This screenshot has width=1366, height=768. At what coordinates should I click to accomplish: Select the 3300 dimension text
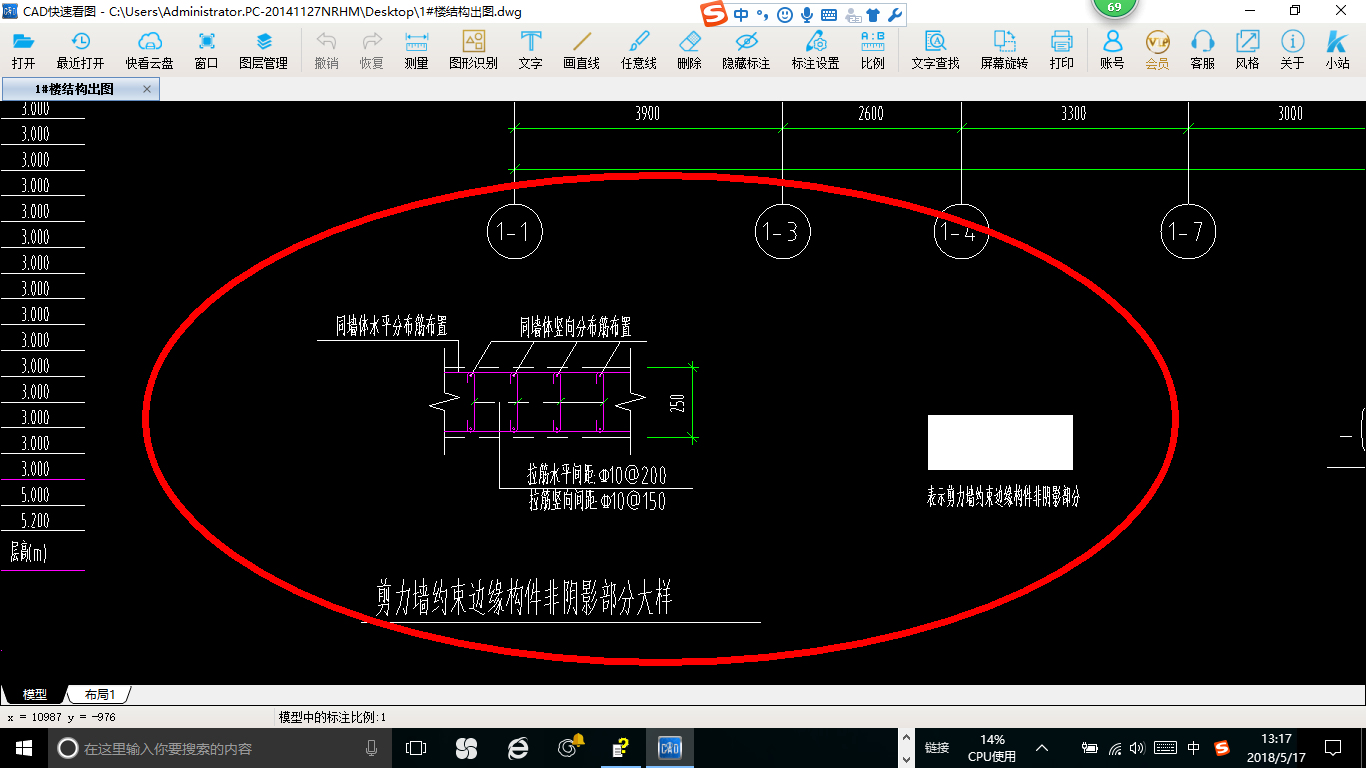[1073, 114]
